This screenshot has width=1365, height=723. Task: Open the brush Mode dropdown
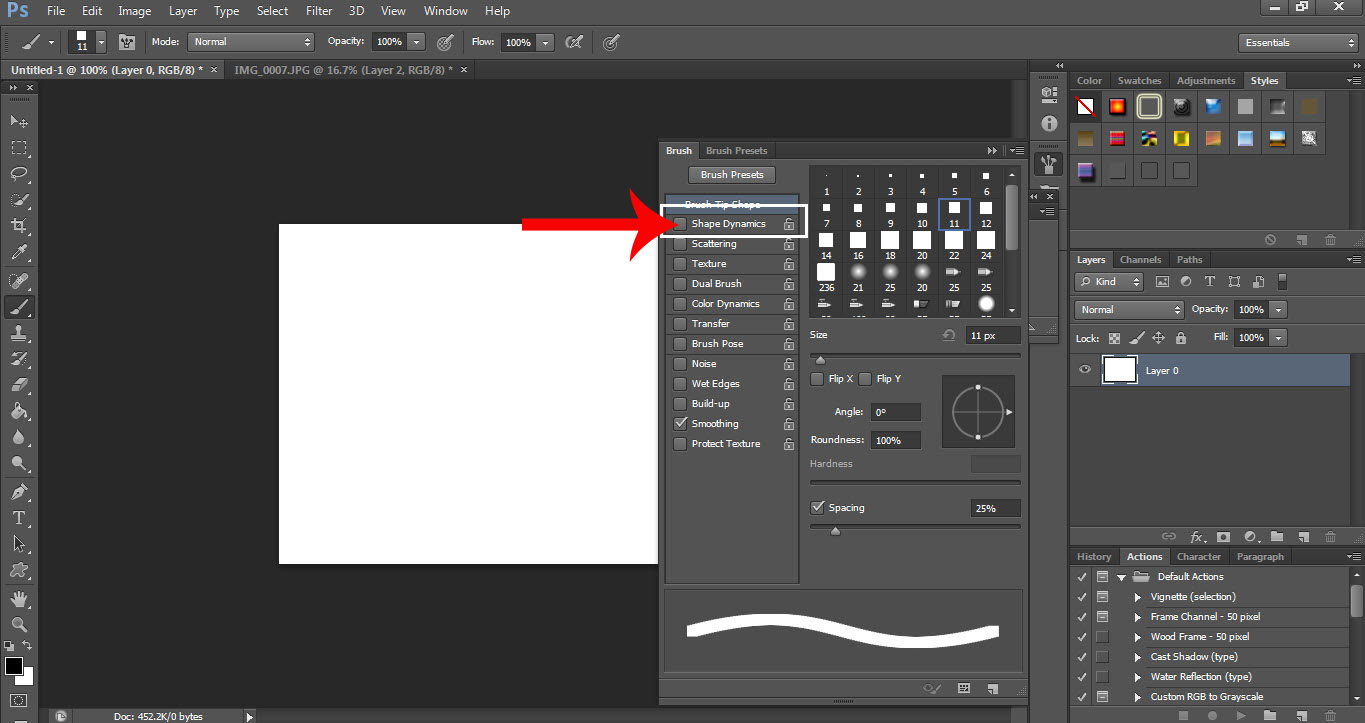click(251, 42)
